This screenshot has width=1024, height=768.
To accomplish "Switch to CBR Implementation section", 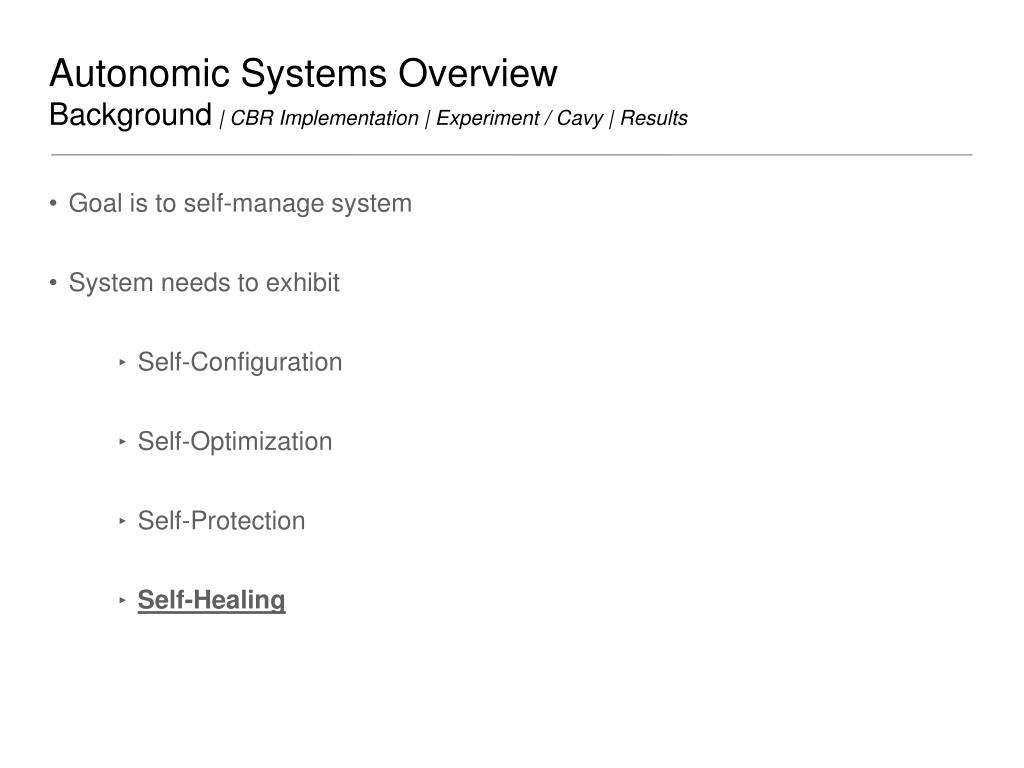I will click(x=325, y=118).
